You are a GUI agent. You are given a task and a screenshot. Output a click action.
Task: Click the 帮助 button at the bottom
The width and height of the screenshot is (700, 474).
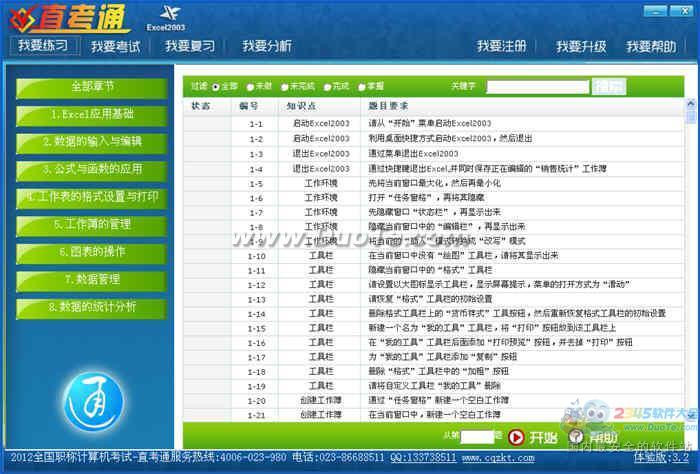[594, 437]
